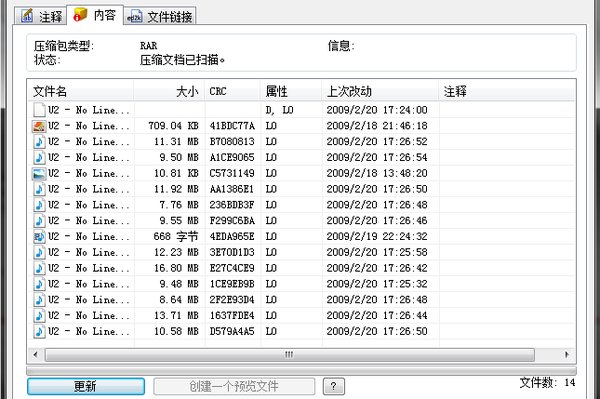This screenshot has width=600, height=399.
Task: Select CRC value D579A4A5
Action: pos(232,331)
